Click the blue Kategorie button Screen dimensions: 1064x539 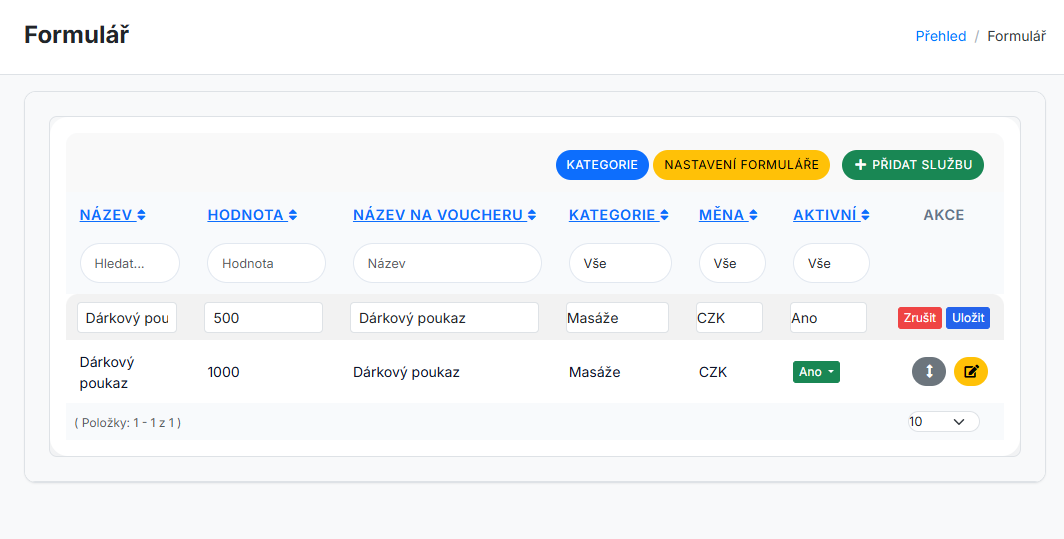point(602,165)
